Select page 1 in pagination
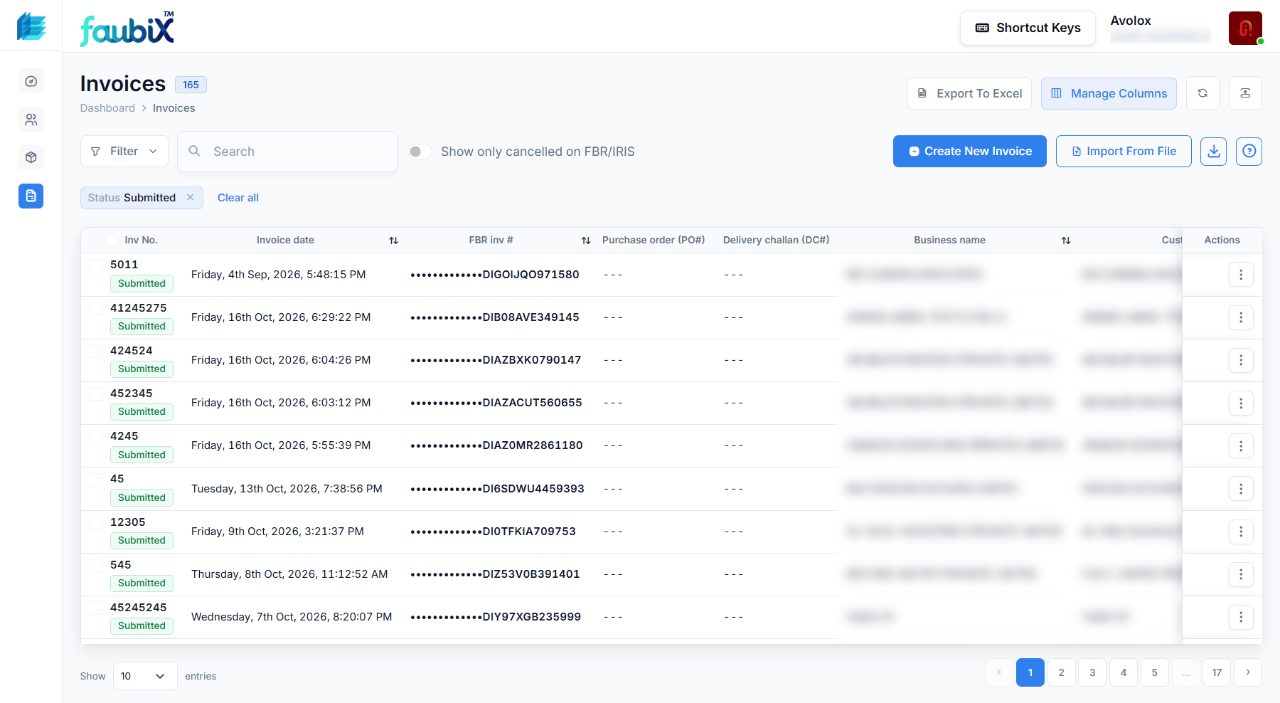 coord(1030,673)
